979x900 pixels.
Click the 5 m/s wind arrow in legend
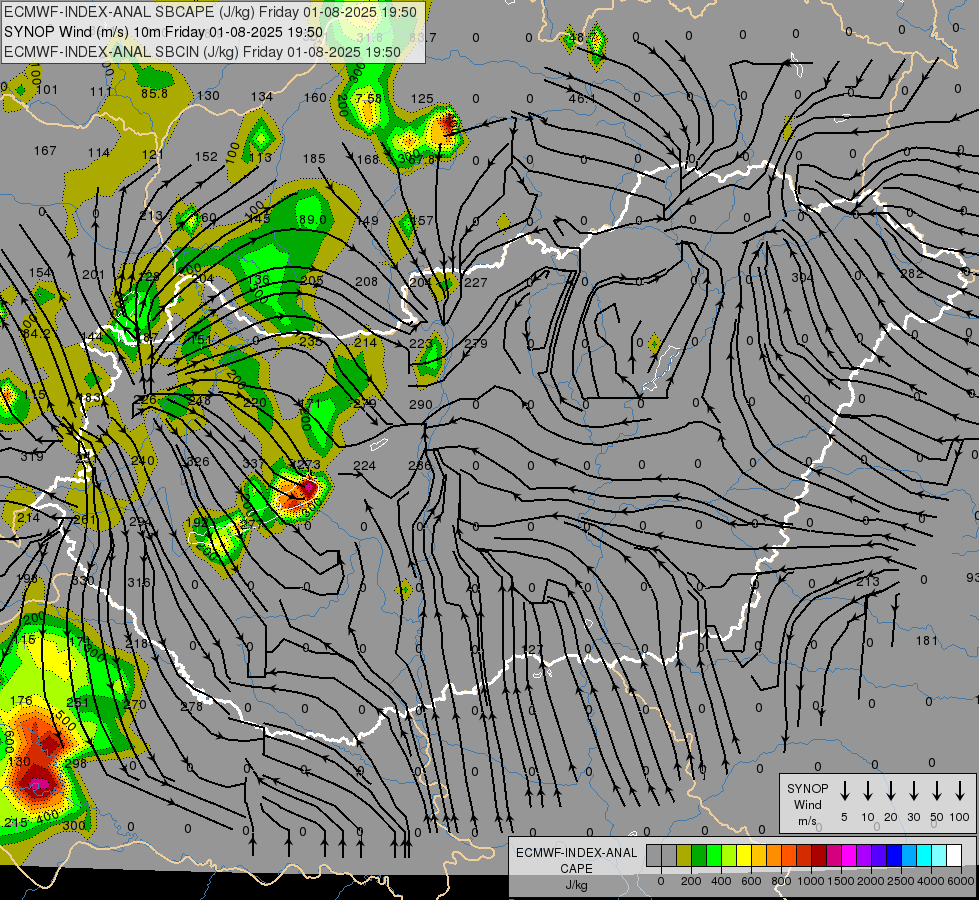(x=844, y=791)
